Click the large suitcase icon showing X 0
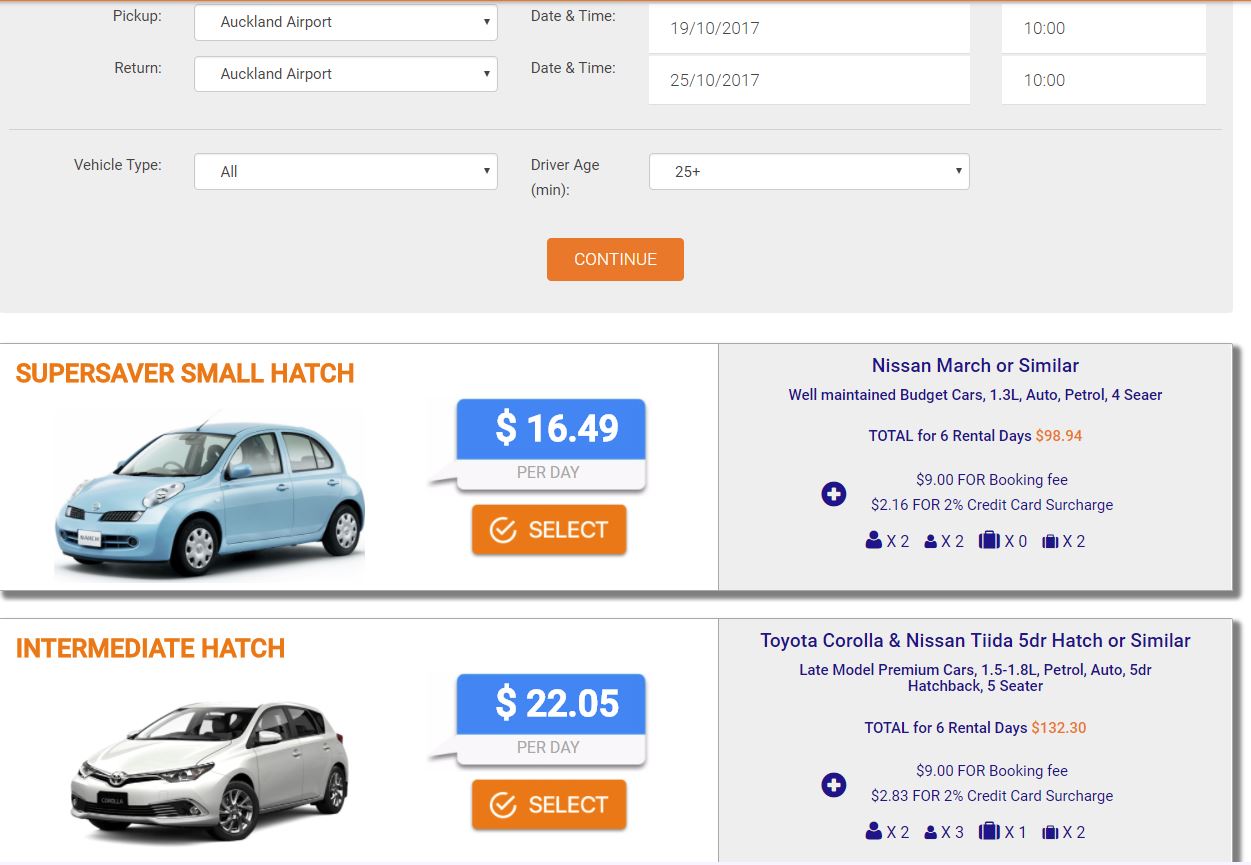The image size is (1251, 865). tap(990, 540)
